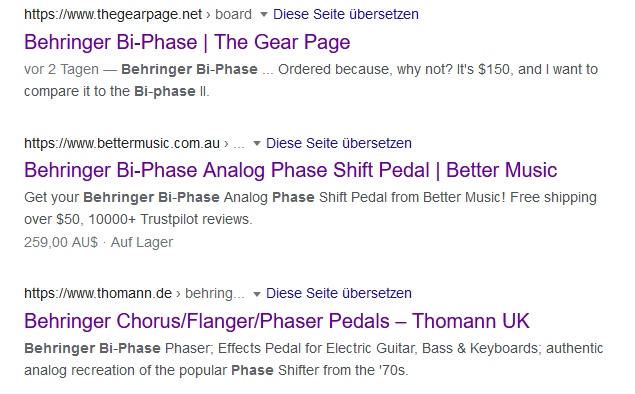Image resolution: width=635 pixels, height=394 pixels.
Task: Click the snippet mentioning '10000+ Trustpilot reviews'
Action: point(310,208)
